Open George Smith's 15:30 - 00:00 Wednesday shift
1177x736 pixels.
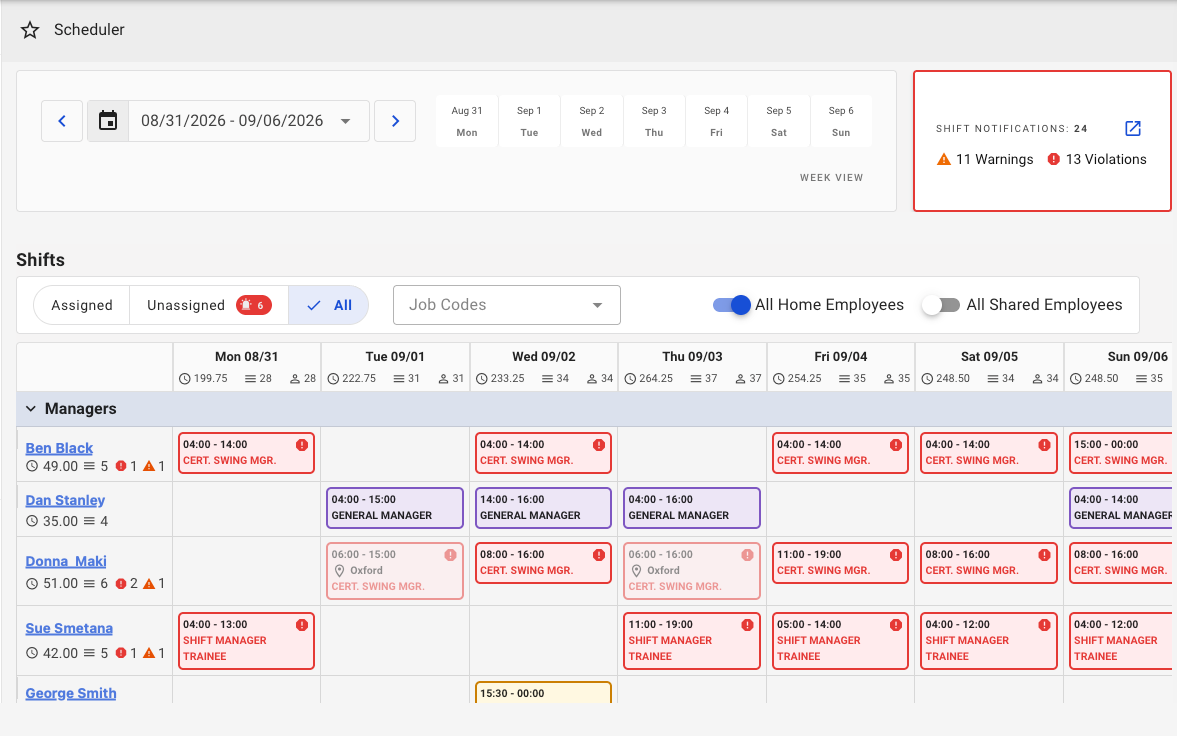[x=543, y=692]
